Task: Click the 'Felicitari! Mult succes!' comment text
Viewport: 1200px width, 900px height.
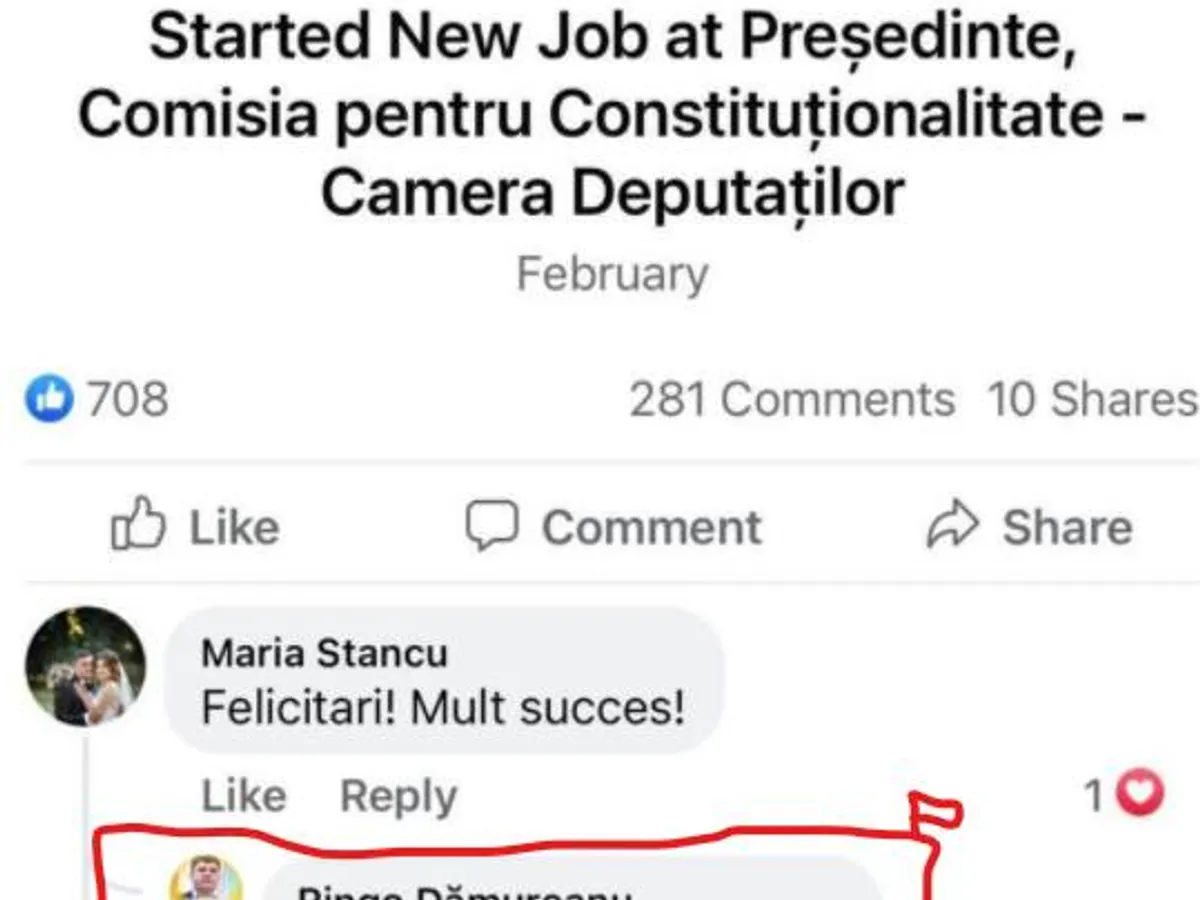Action: [443, 709]
